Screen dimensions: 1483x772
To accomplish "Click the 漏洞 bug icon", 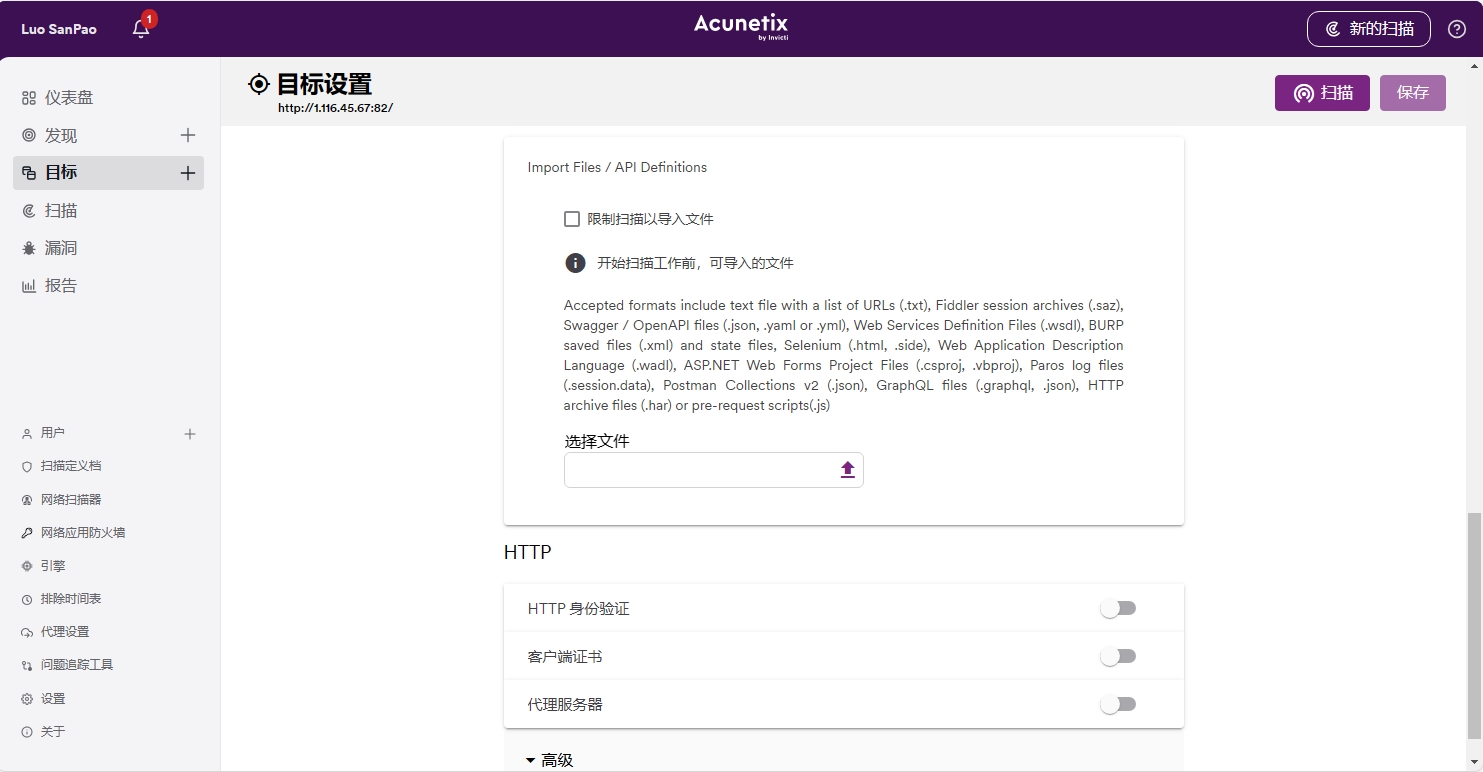I will pyautogui.click(x=29, y=248).
